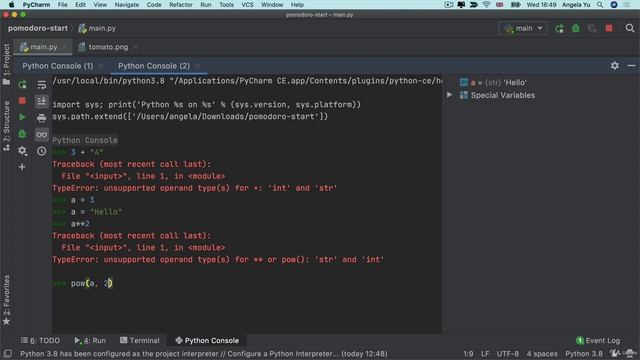Execute current statement with green play icon
Screen dimensions: 640x360
22,117
